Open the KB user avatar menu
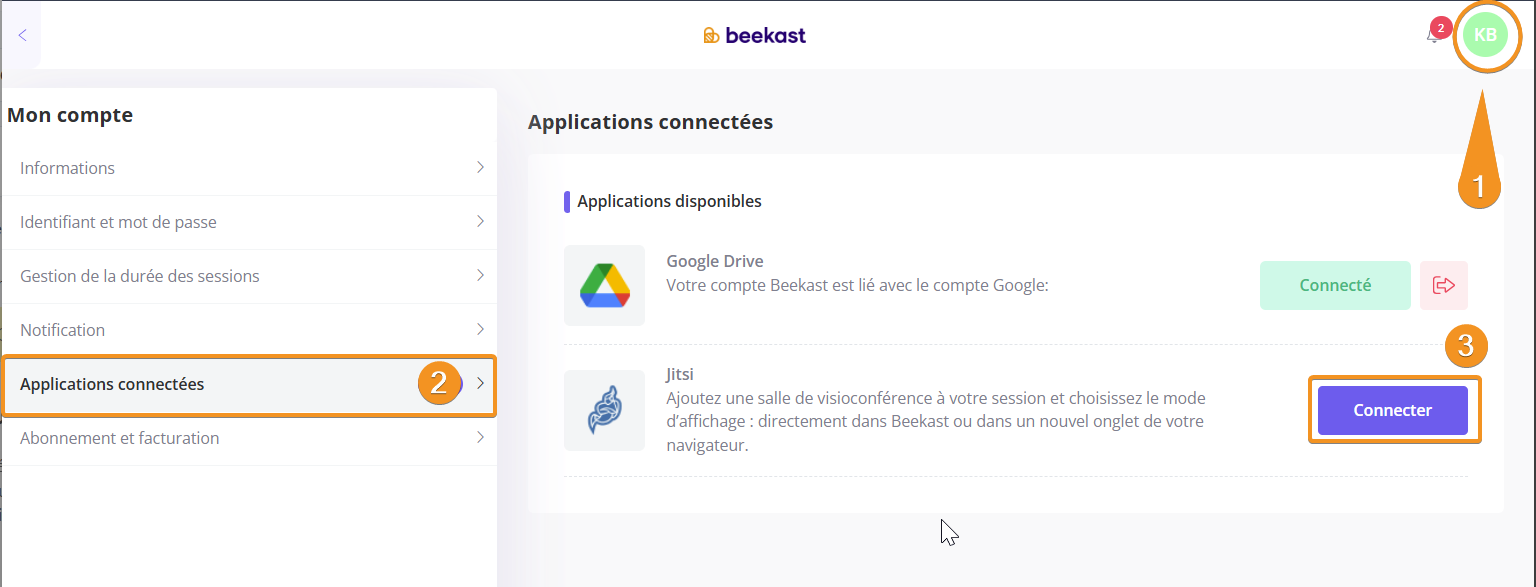The image size is (1536, 587). click(1485, 35)
